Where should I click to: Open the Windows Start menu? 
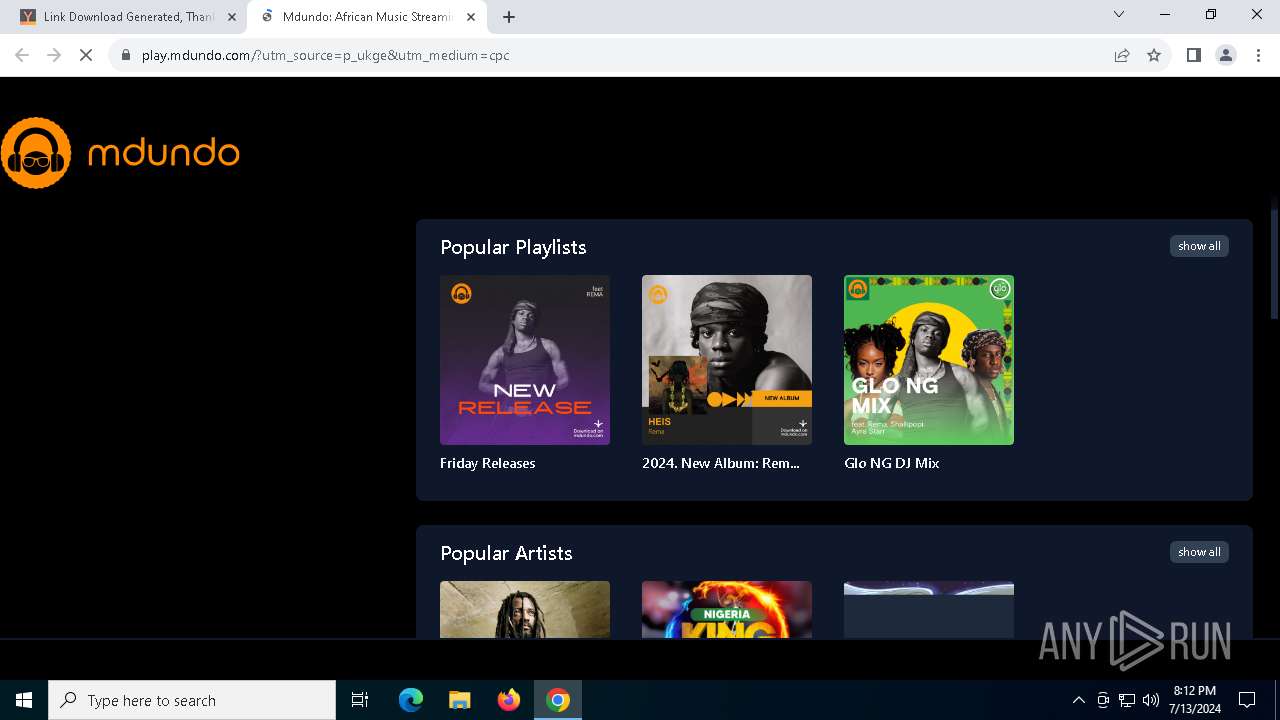[x=24, y=700]
